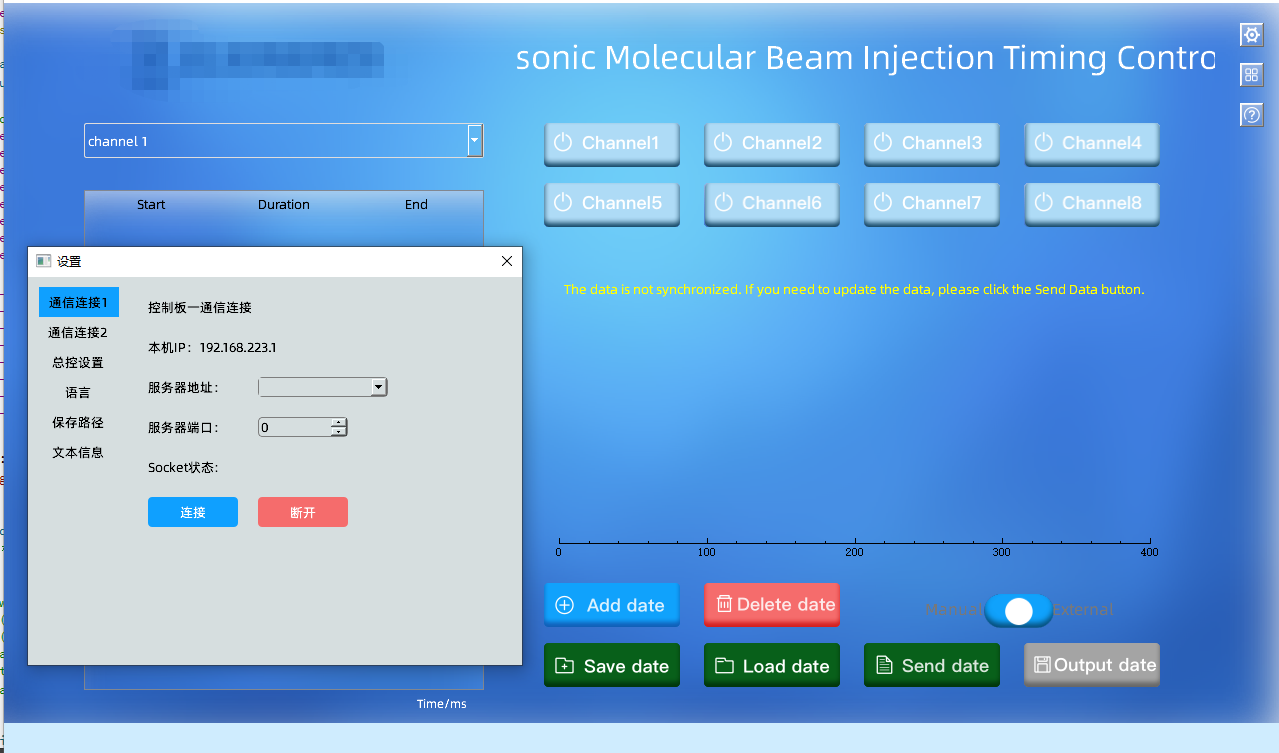The height and width of the screenshot is (753, 1279).
Task: Toggle Channel2 power button
Action: [x=771, y=144]
